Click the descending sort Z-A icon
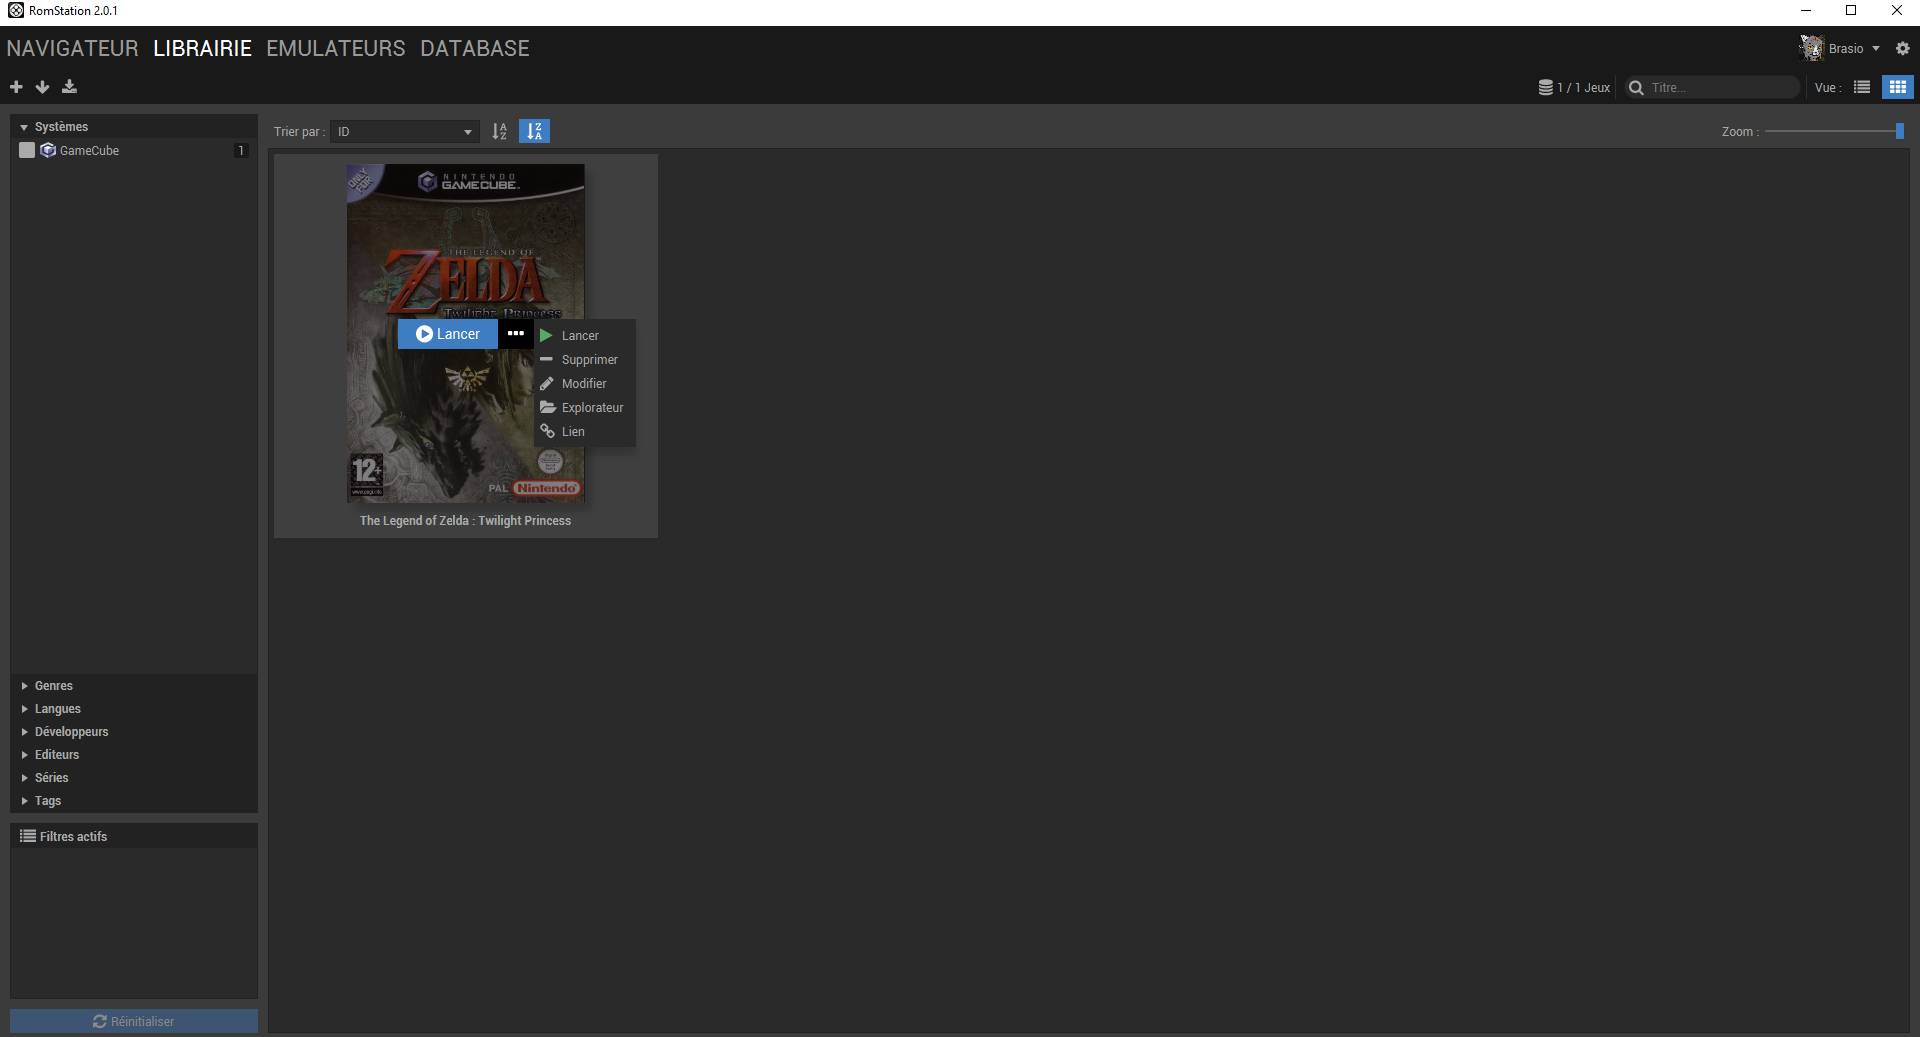1920x1037 pixels. pyautogui.click(x=535, y=131)
